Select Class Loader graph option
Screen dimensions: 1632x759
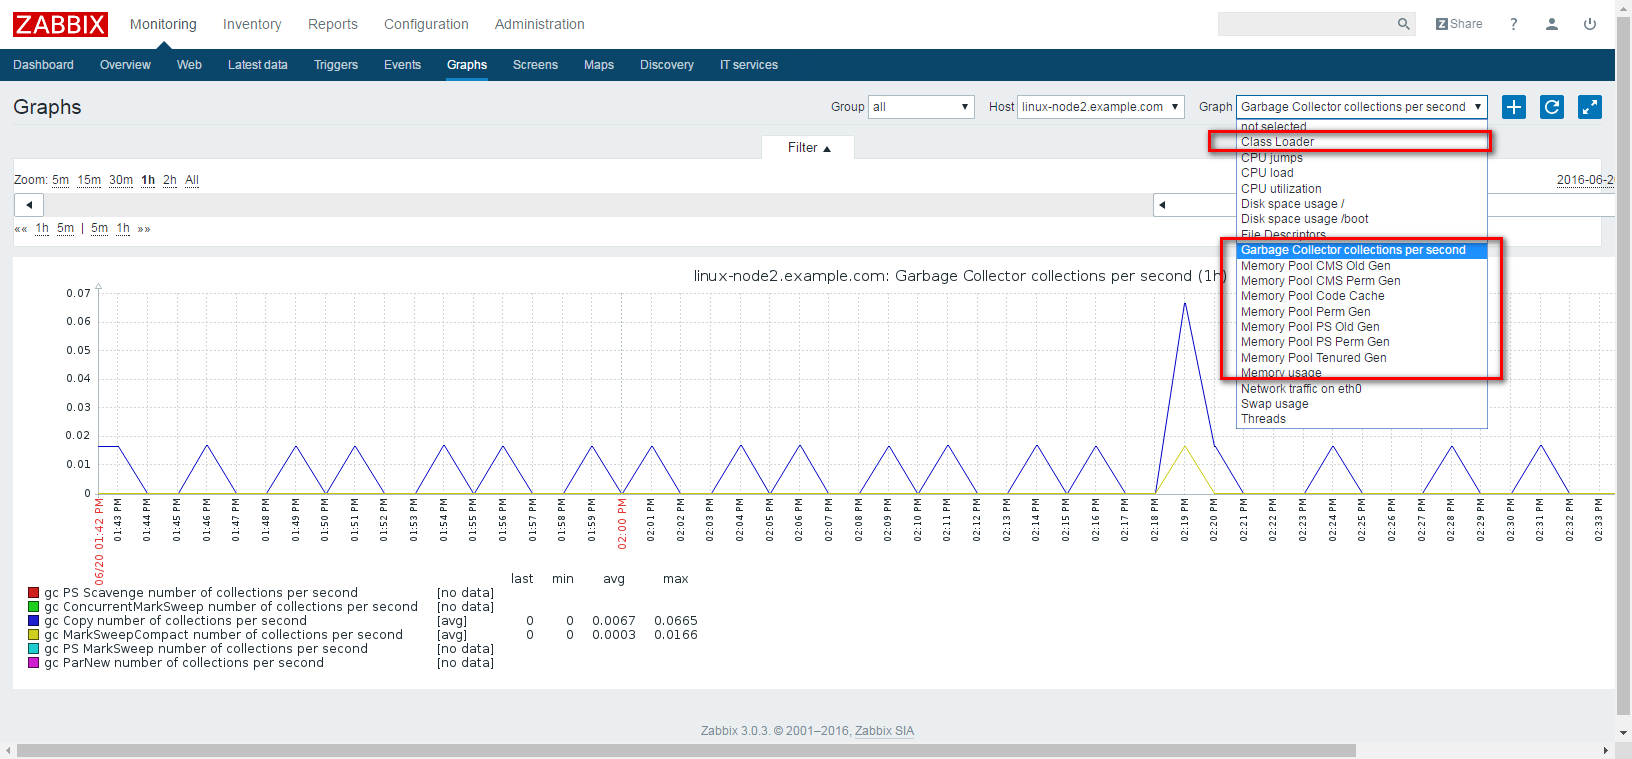(x=1361, y=142)
